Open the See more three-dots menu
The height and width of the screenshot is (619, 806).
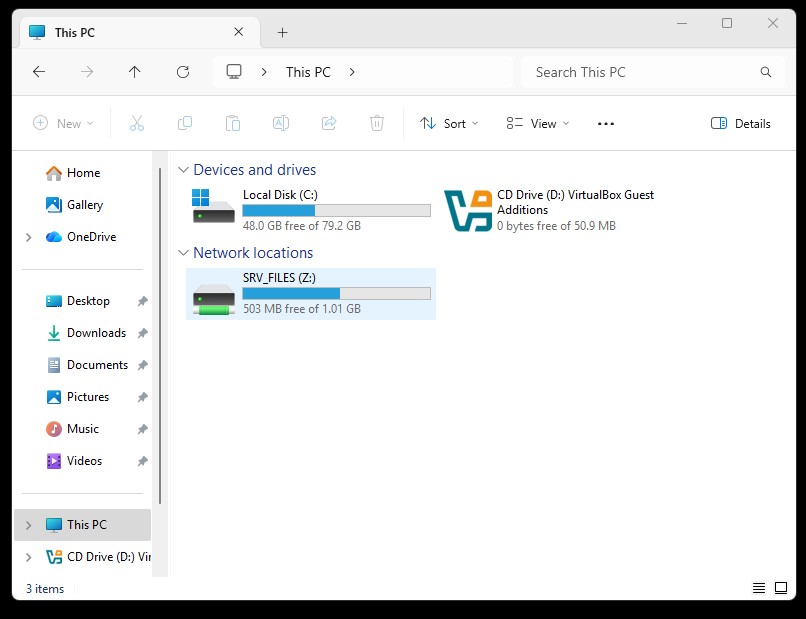(x=605, y=124)
